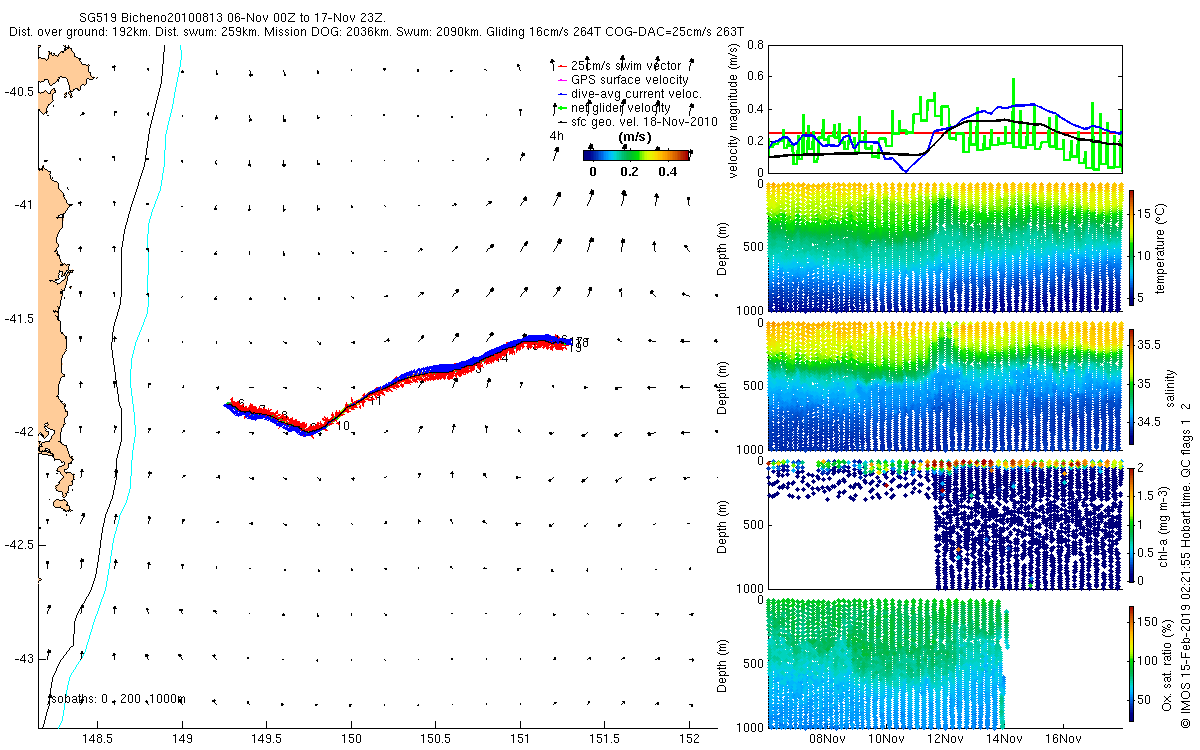1200x750 pixels.
Task: Click the '150' oxygen colorbar tick
Action: pos(1149,622)
